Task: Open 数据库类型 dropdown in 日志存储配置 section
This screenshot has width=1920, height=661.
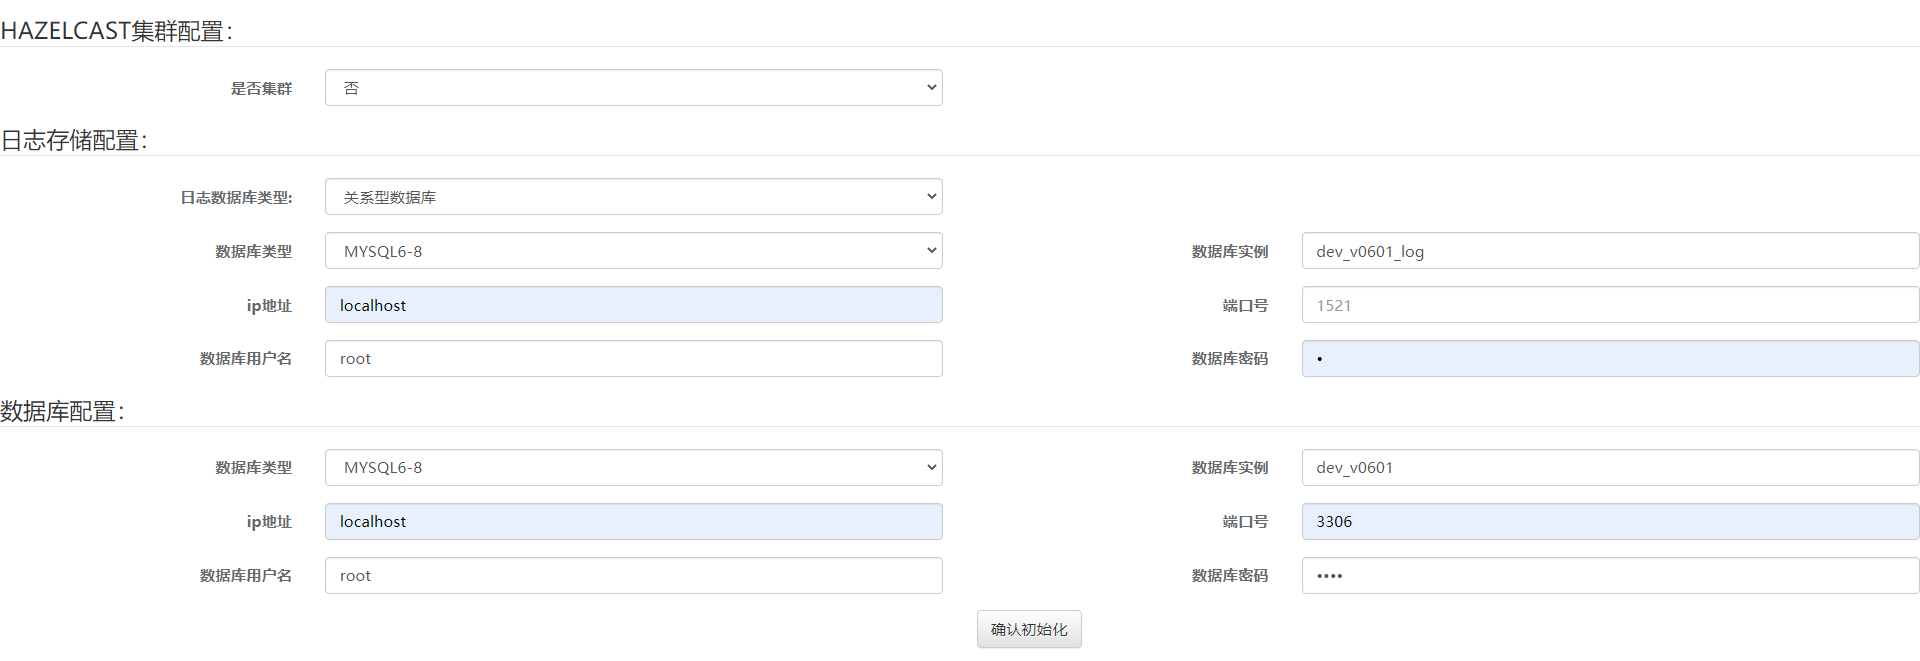Action: coord(633,251)
